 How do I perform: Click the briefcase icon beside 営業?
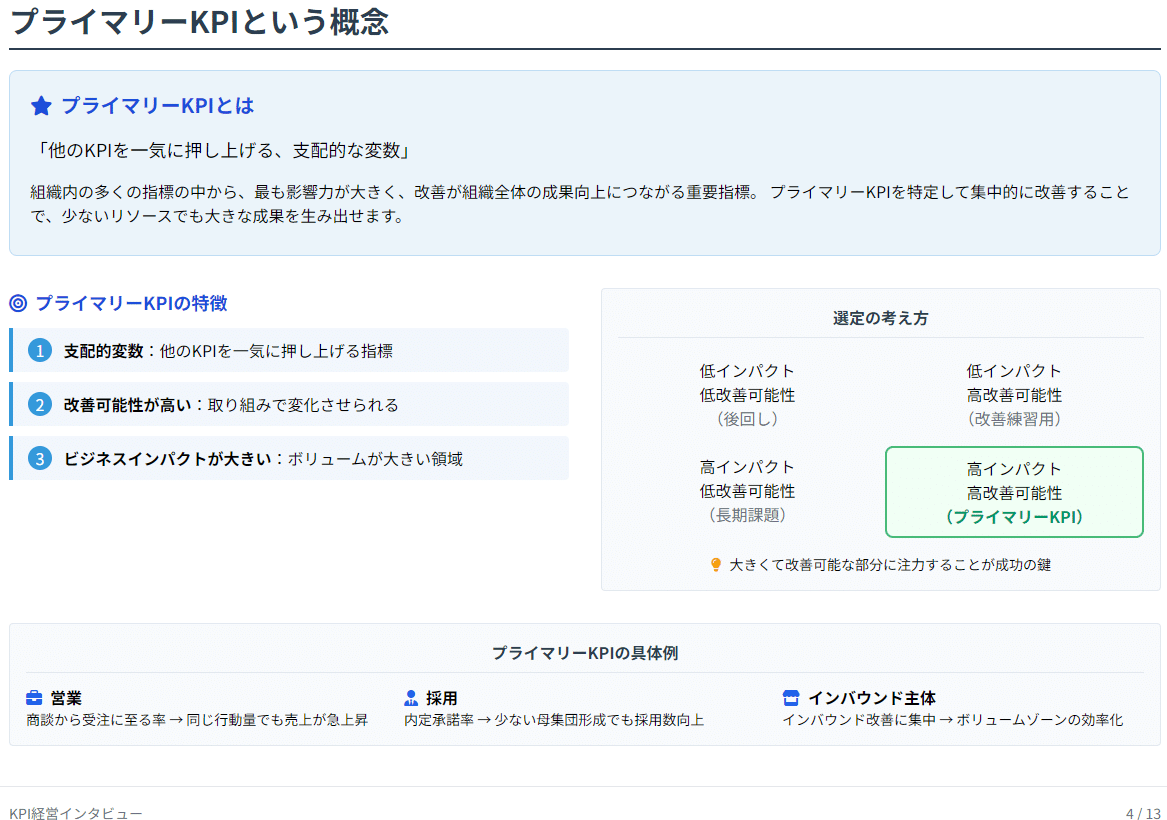tap(34, 698)
